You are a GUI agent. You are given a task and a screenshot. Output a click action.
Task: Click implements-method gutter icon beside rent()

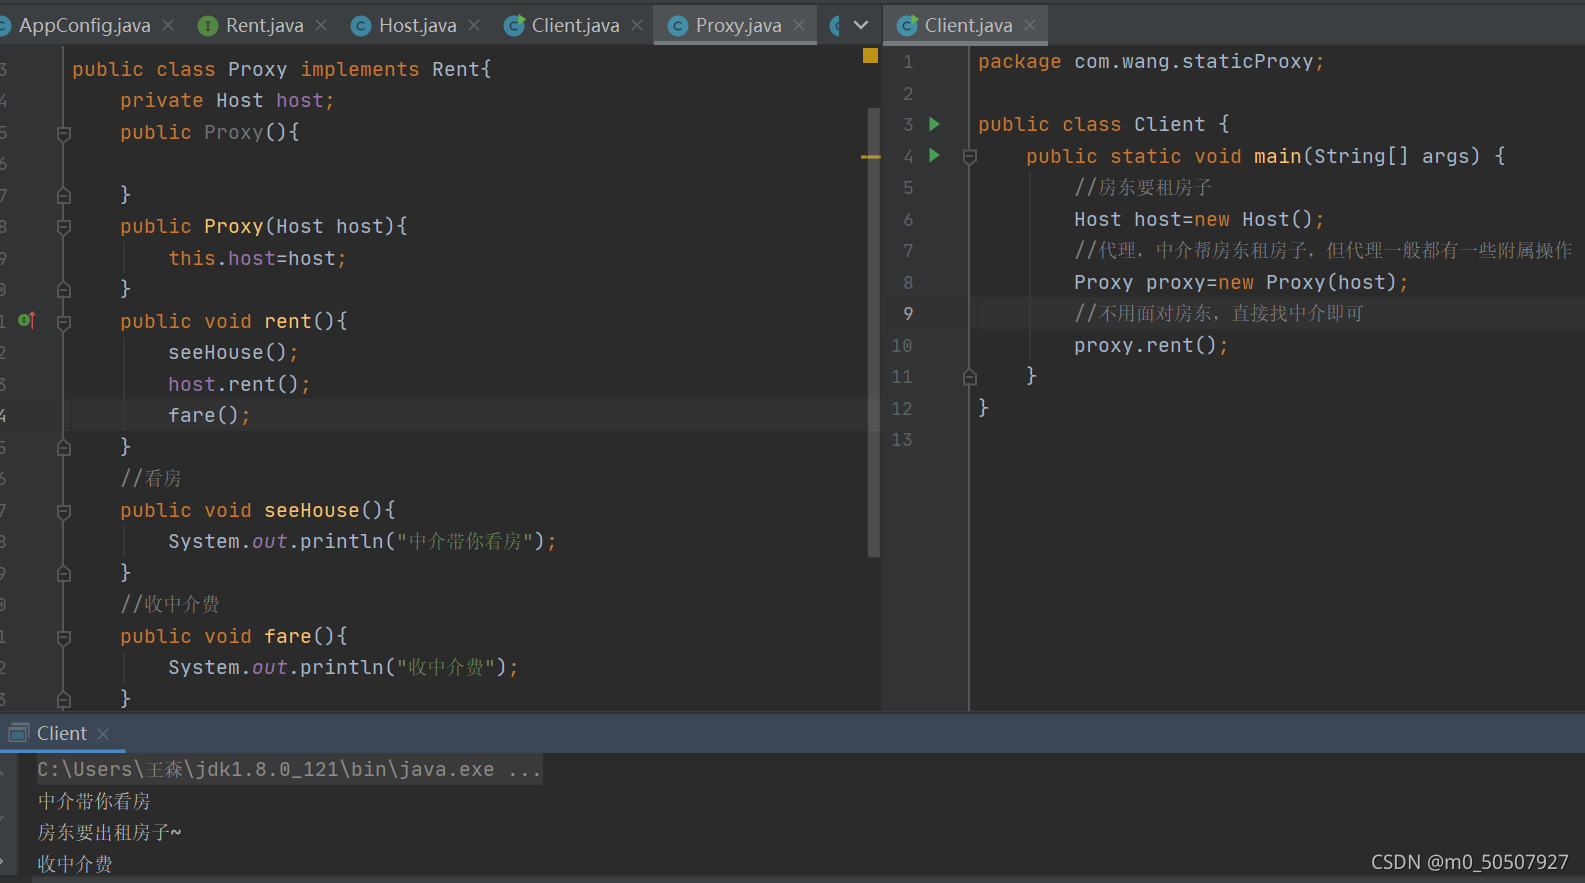27,320
